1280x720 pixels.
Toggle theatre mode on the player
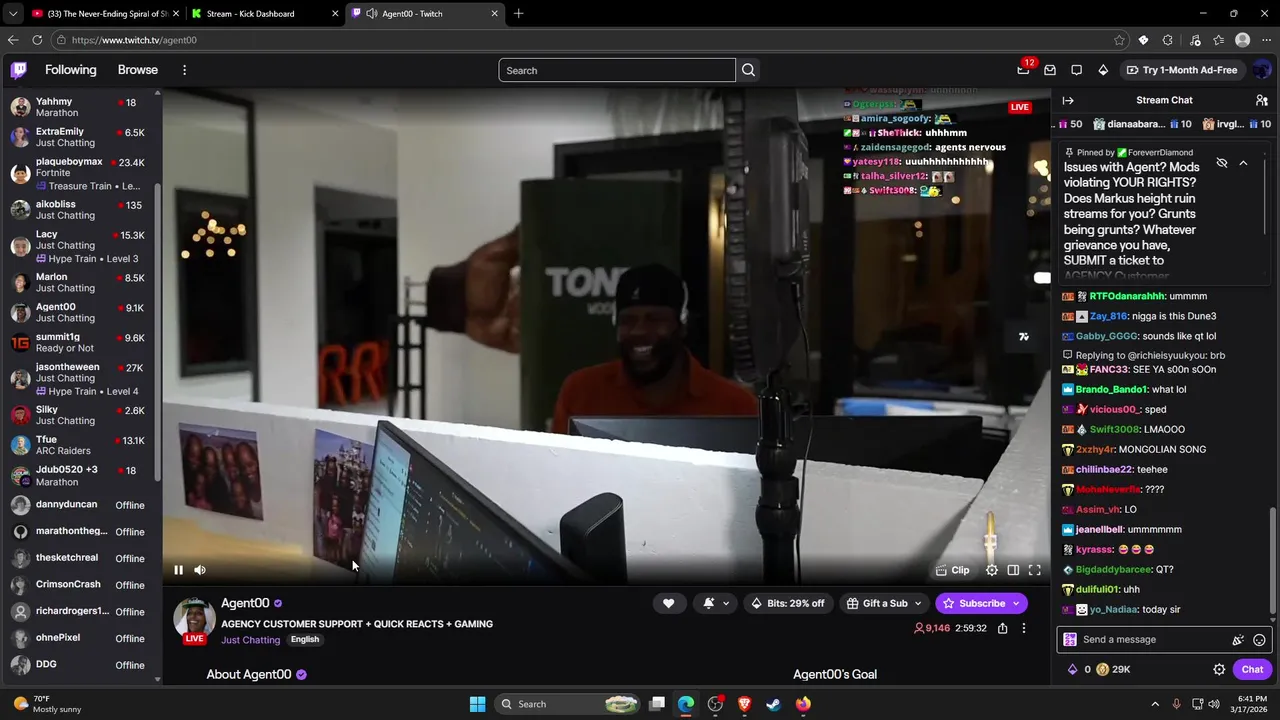click(1013, 570)
